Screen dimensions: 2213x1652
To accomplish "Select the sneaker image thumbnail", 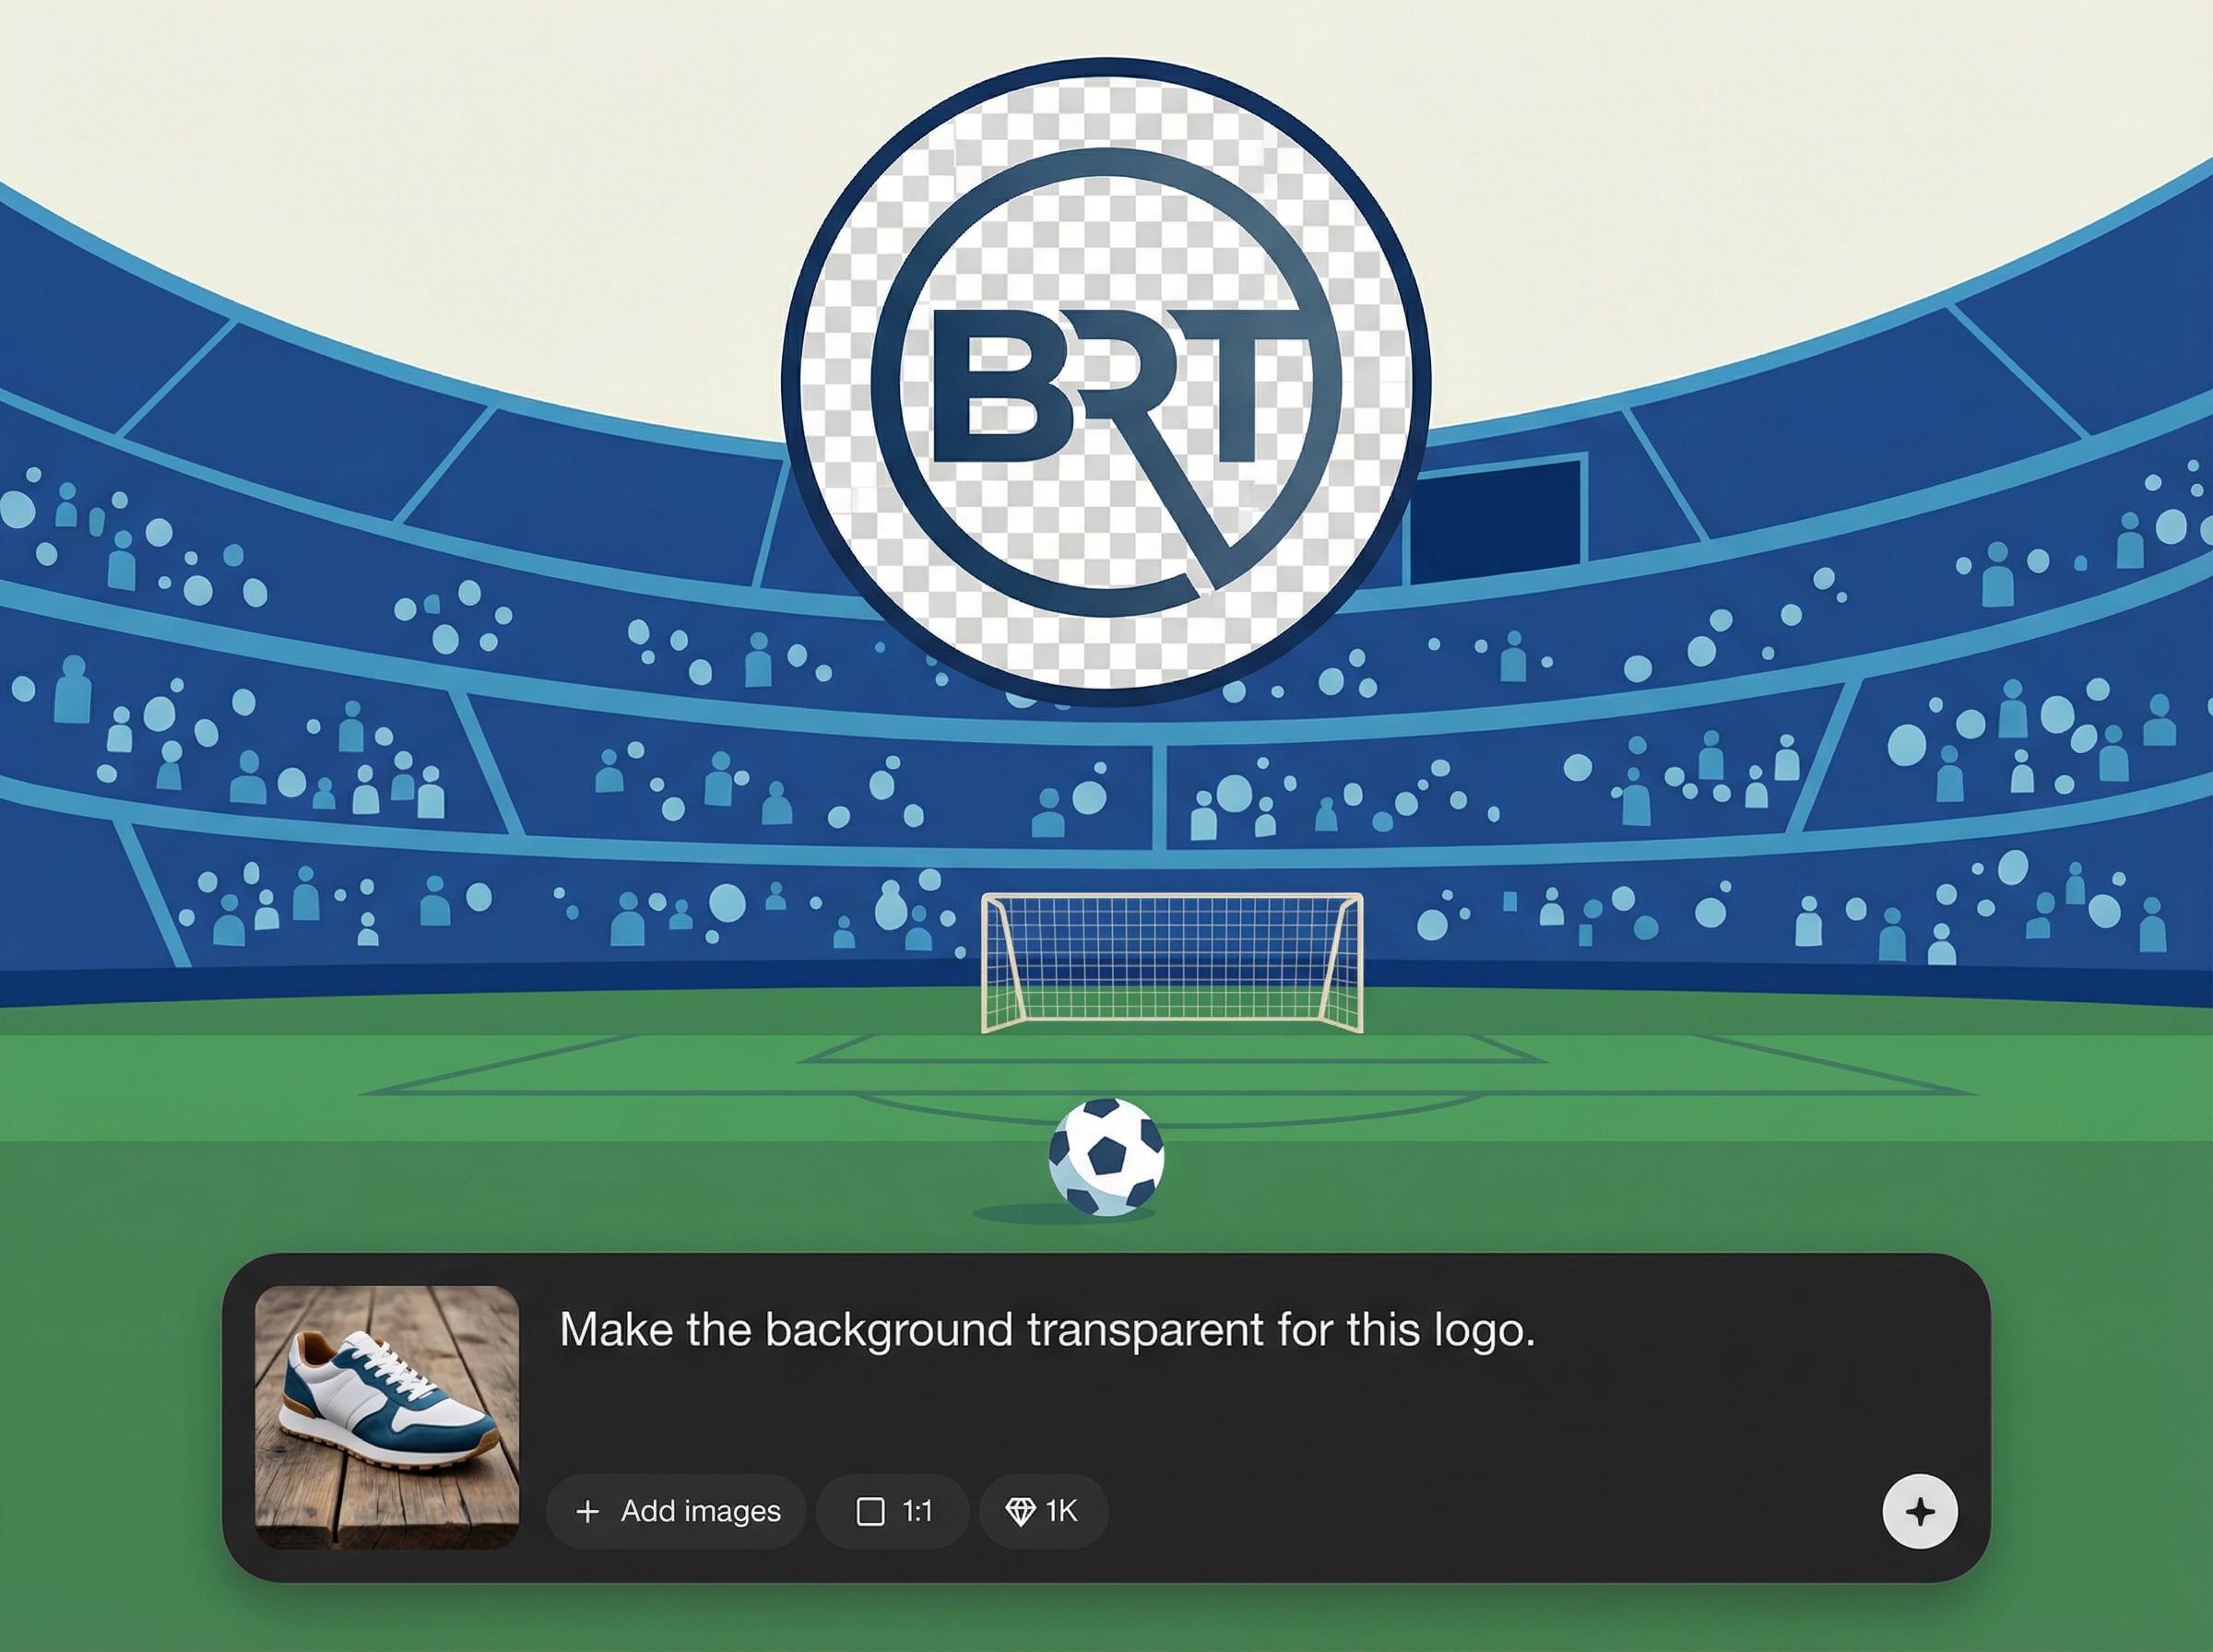I will pyautogui.click(x=387, y=1417).
